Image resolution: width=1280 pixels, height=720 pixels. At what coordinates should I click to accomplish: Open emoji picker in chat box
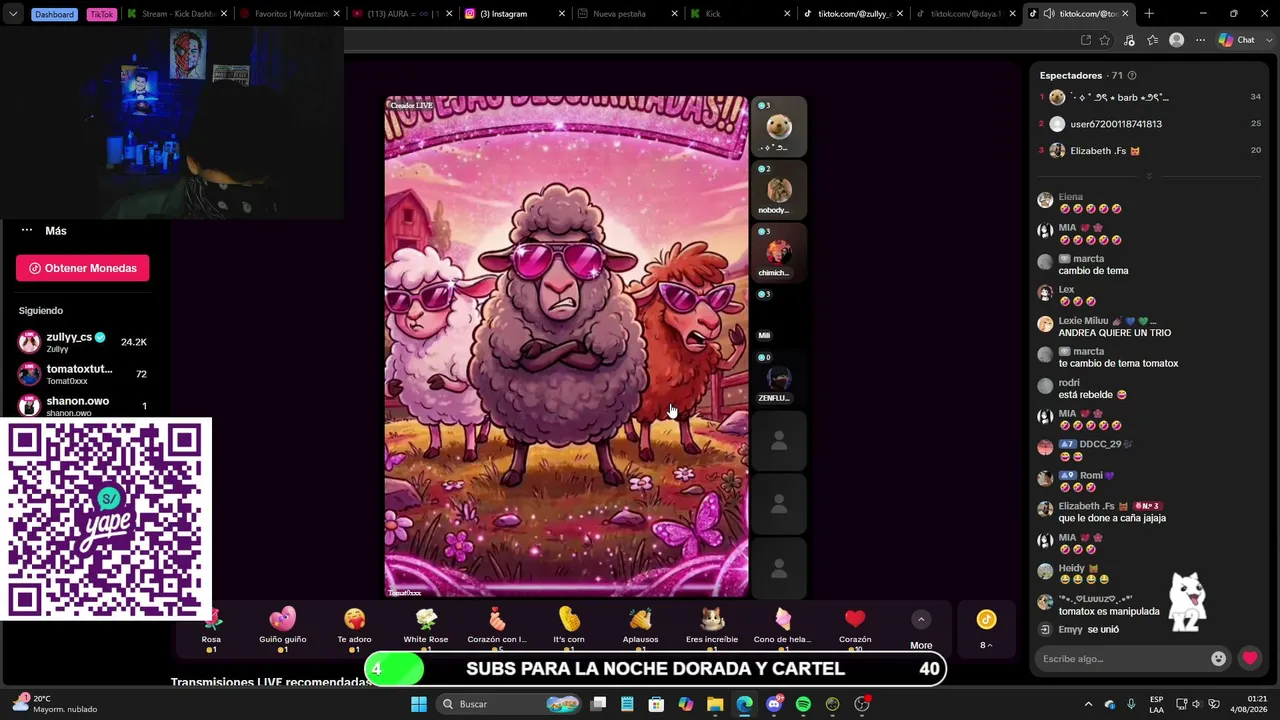1218,658
